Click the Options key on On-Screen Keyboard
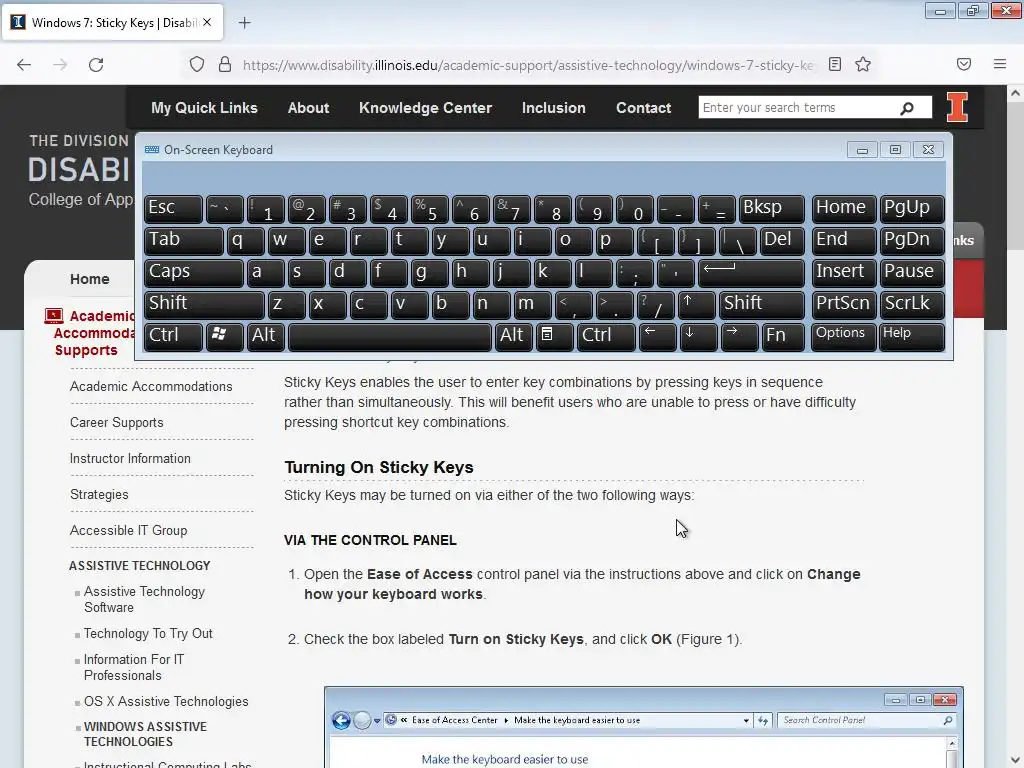The height and width of the screenshot is (768, 1024). click(x=843, y=336)
